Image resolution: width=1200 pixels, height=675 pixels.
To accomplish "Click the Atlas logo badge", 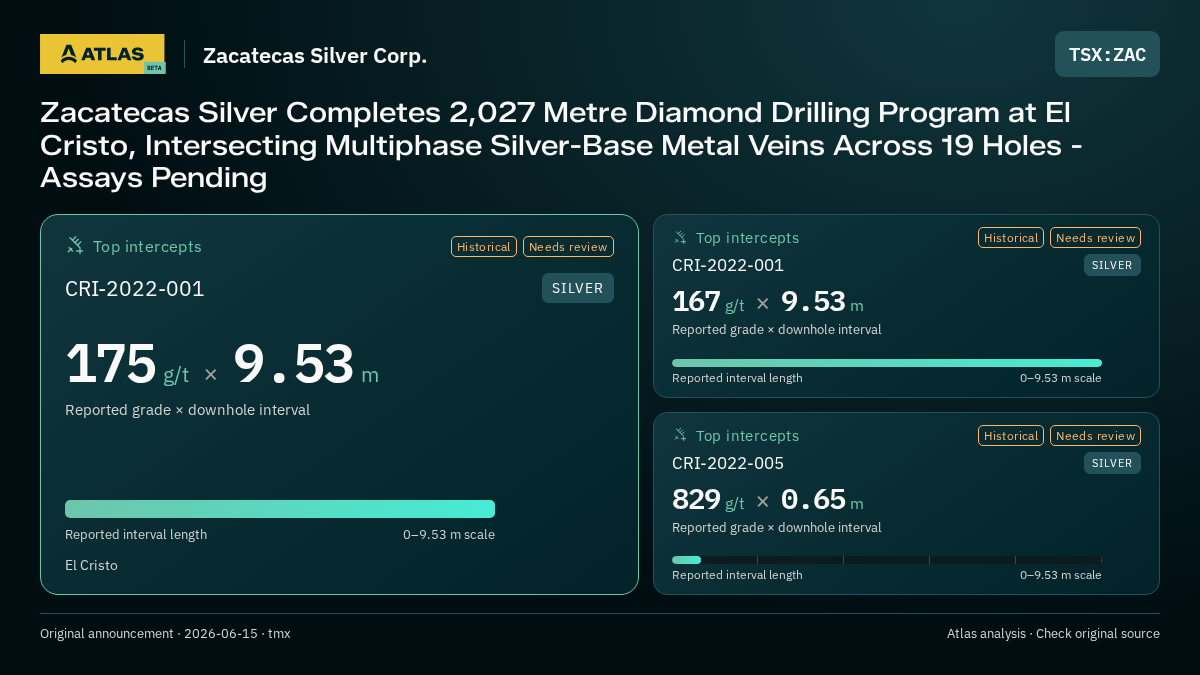I will [102, 54].
